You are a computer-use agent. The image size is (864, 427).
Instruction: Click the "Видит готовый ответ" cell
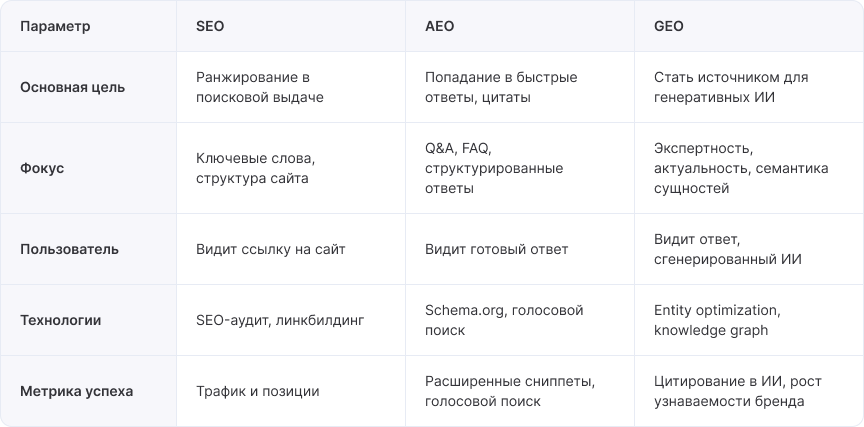tap(496, 249)
